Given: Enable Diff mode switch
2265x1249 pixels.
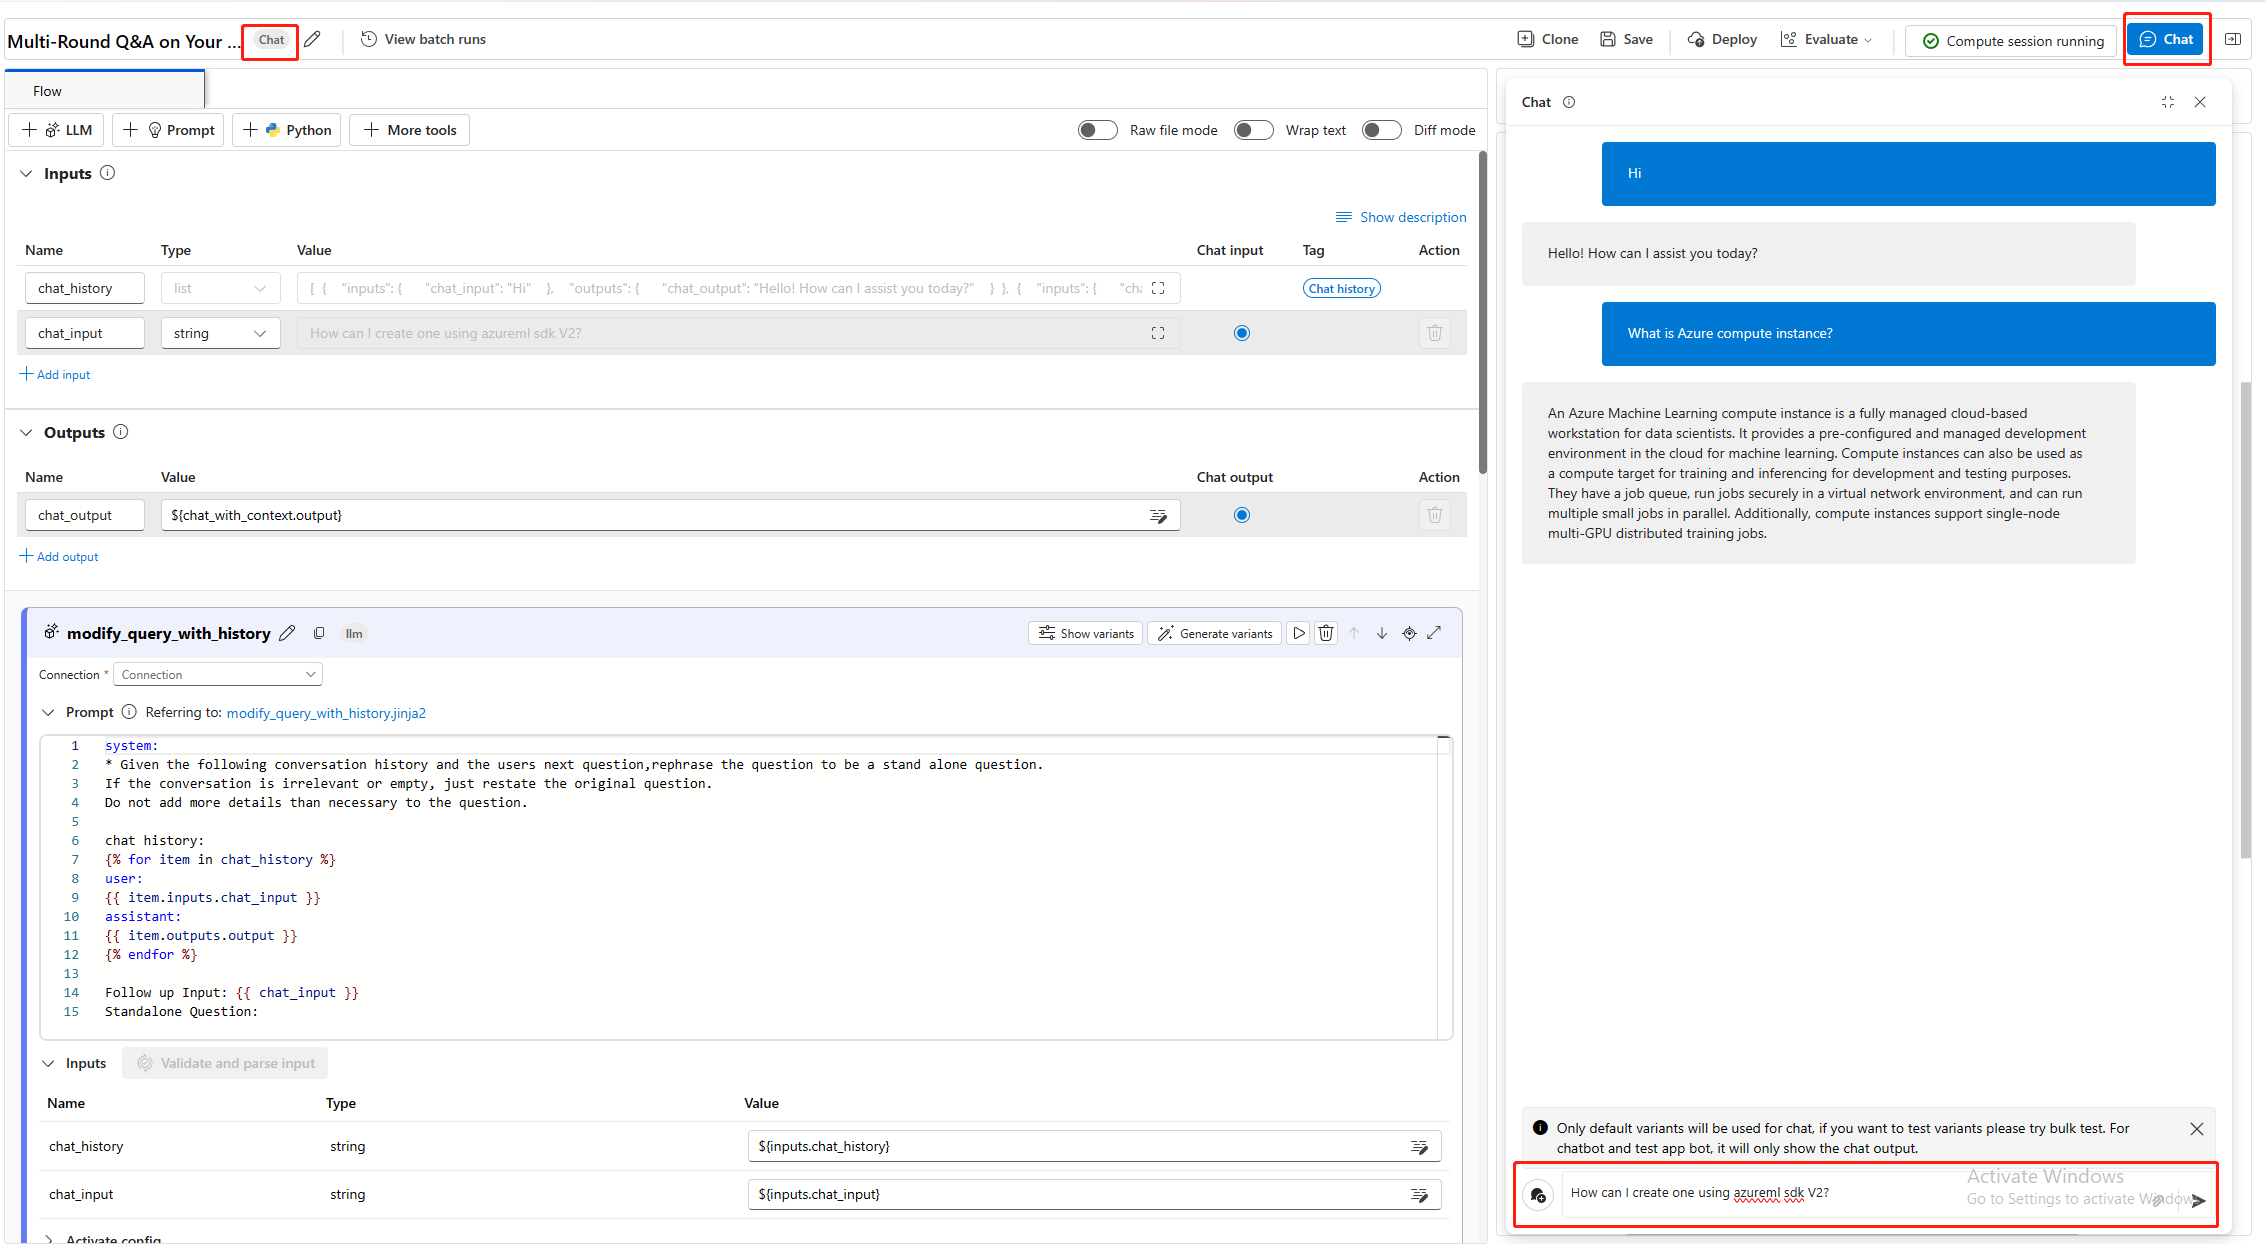Looking at the screenshot, I should 1381,130.
